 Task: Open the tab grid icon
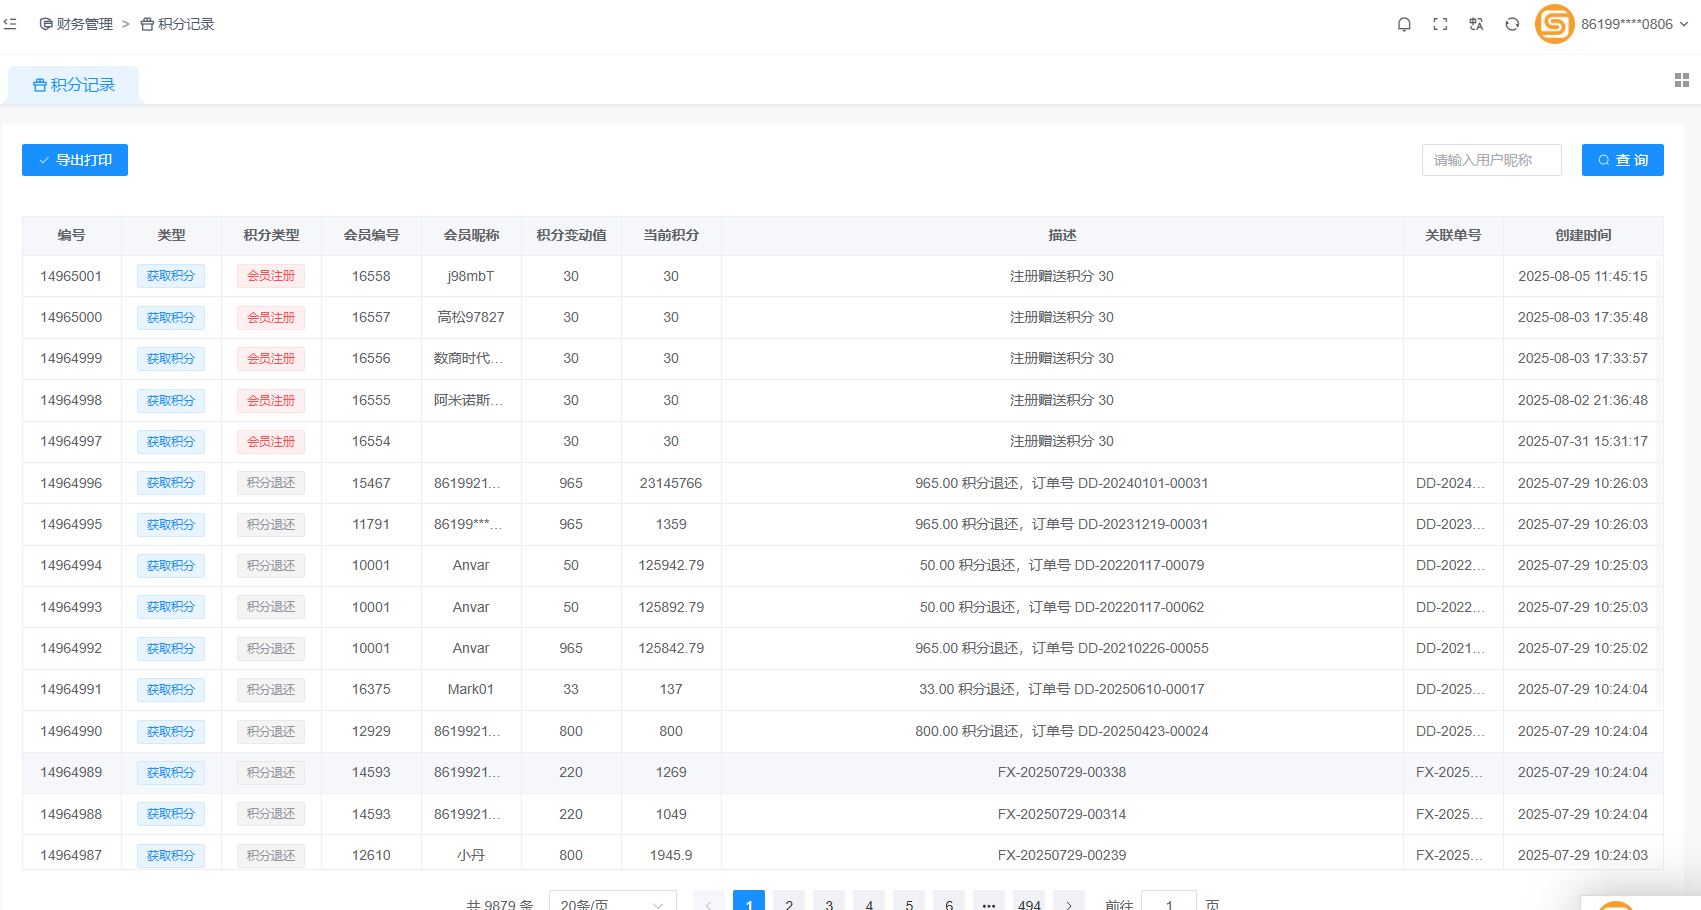[x=1681, y=80]
